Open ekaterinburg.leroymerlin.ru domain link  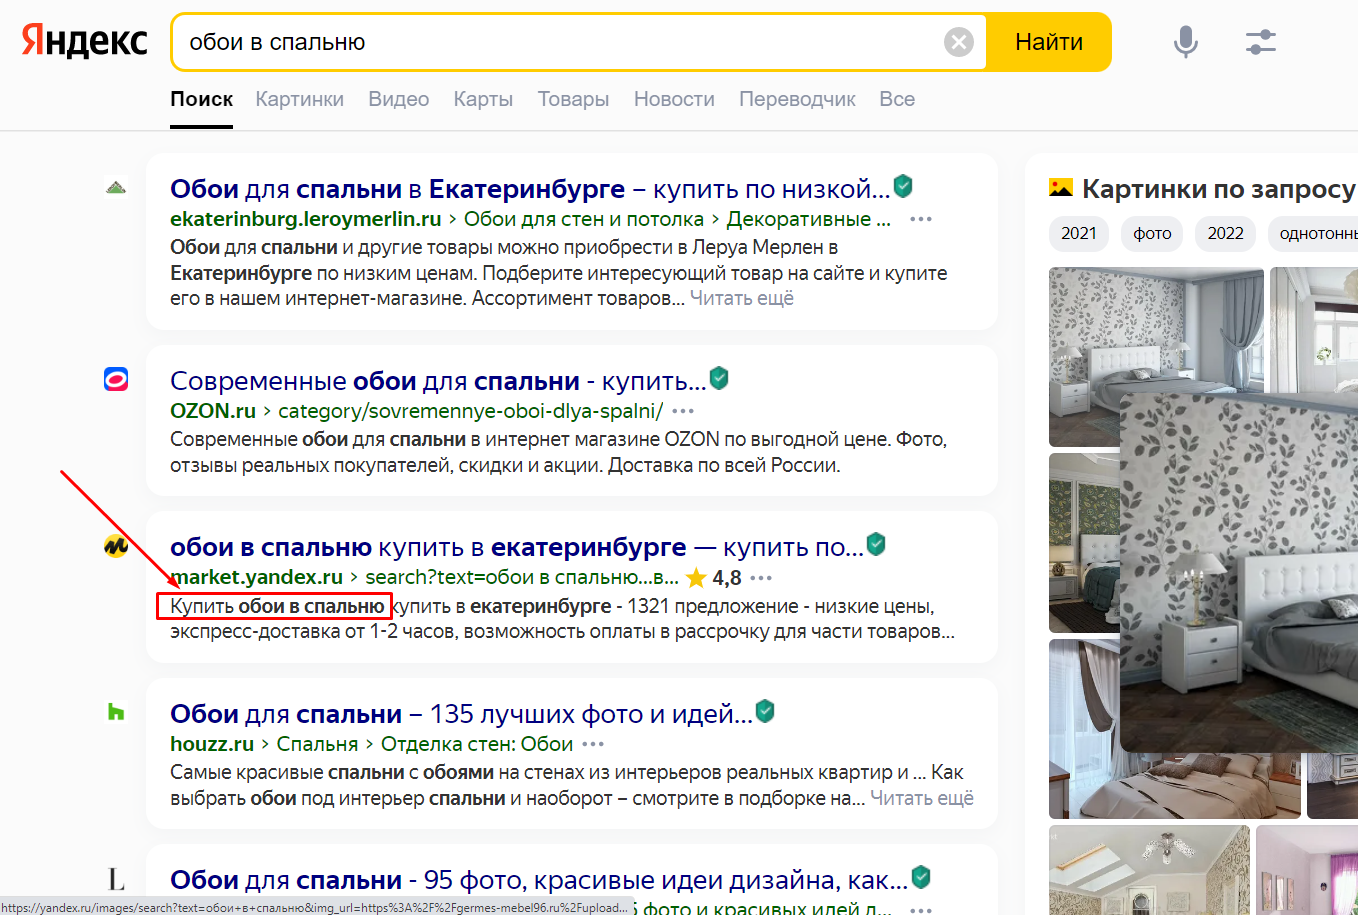point(306,219)
